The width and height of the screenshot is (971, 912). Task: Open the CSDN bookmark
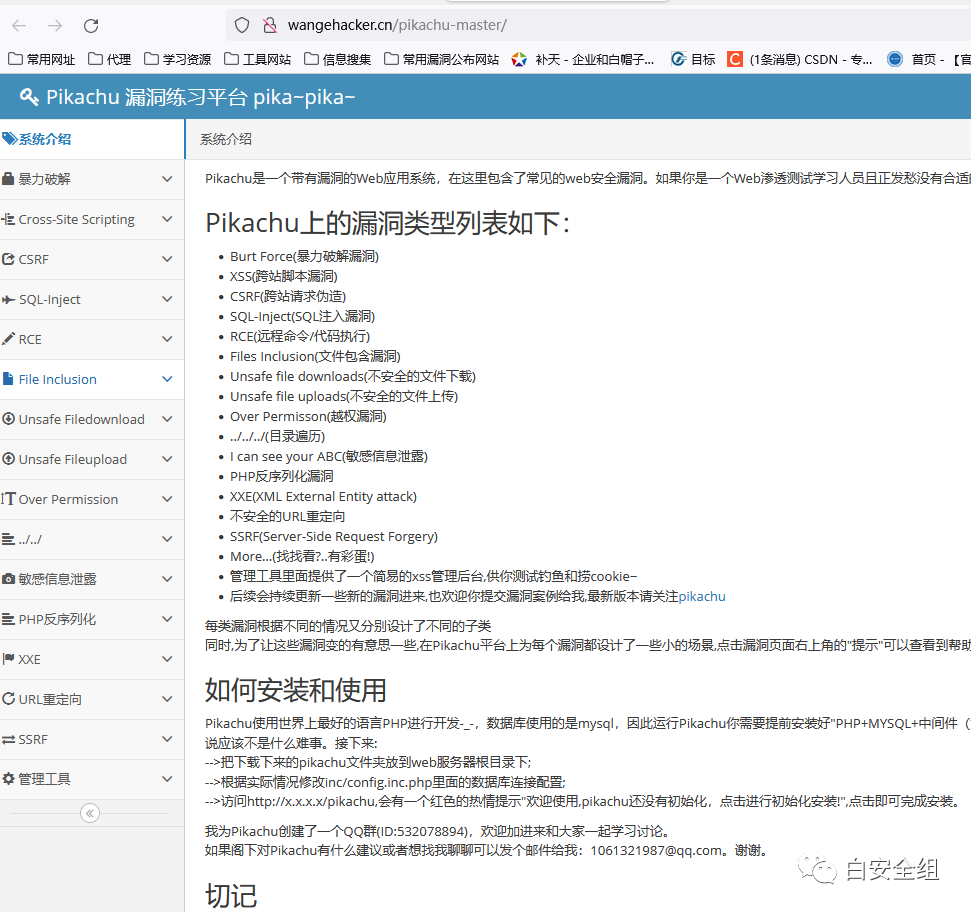tap(800, 59)
